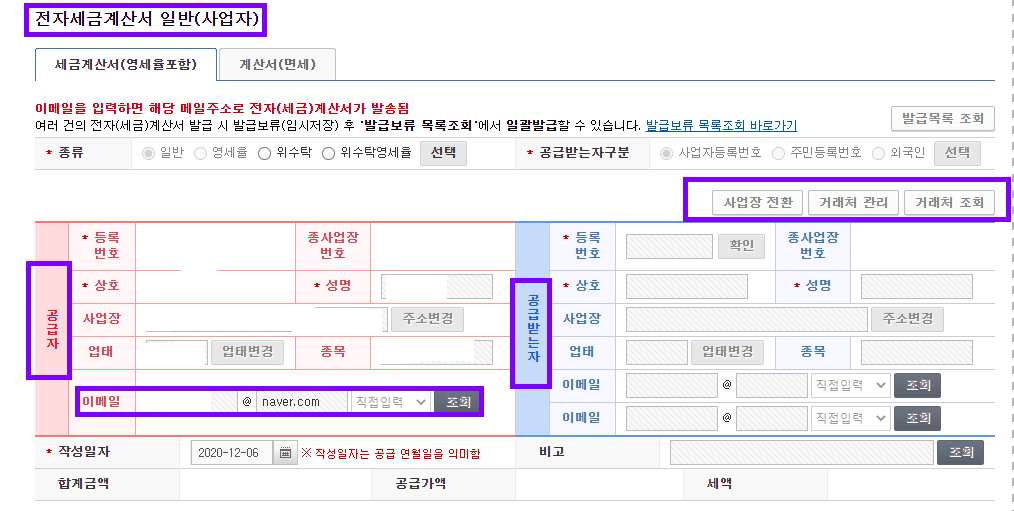The image size is (1014, 511).
Task: Click '작성일자는 공급 연월일을 의미함' note
Action: [x=391, y=453]
